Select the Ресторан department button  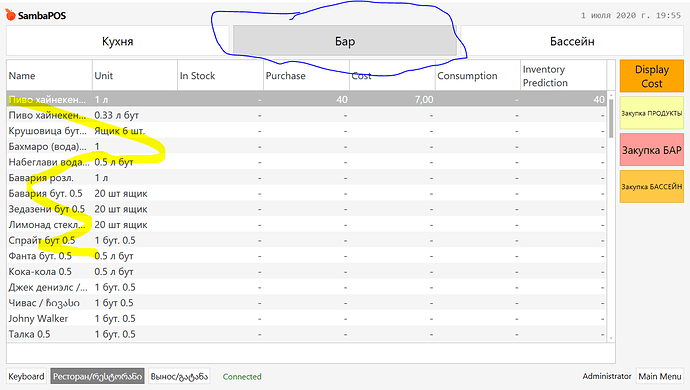[97, 376]
